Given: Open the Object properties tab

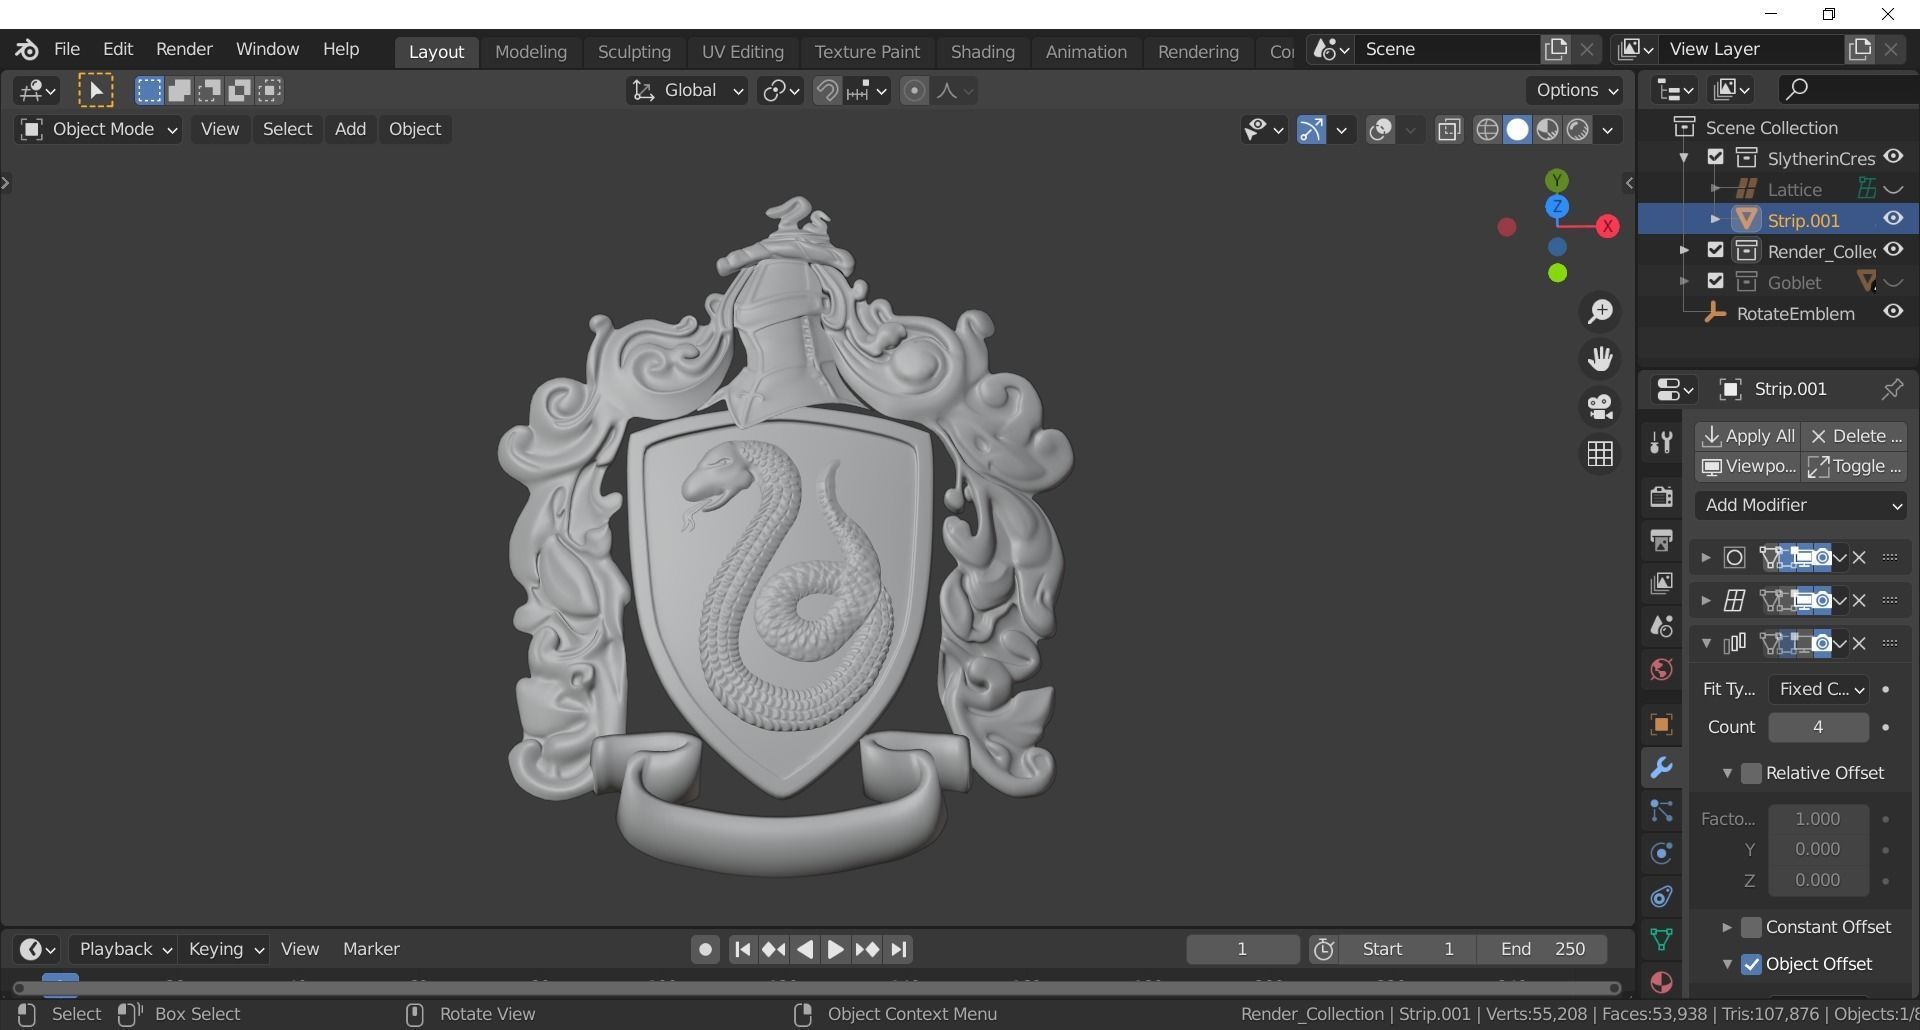Looking at the screenshot, I should [1661, 725].
